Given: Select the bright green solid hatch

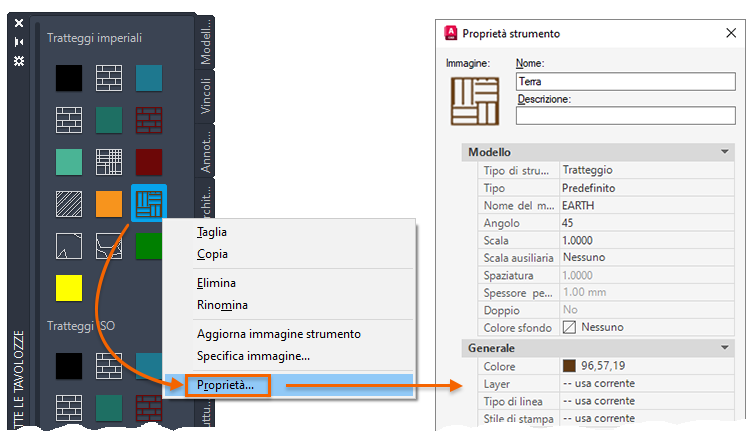Looking at the screenshot, I should pos(149,246).
